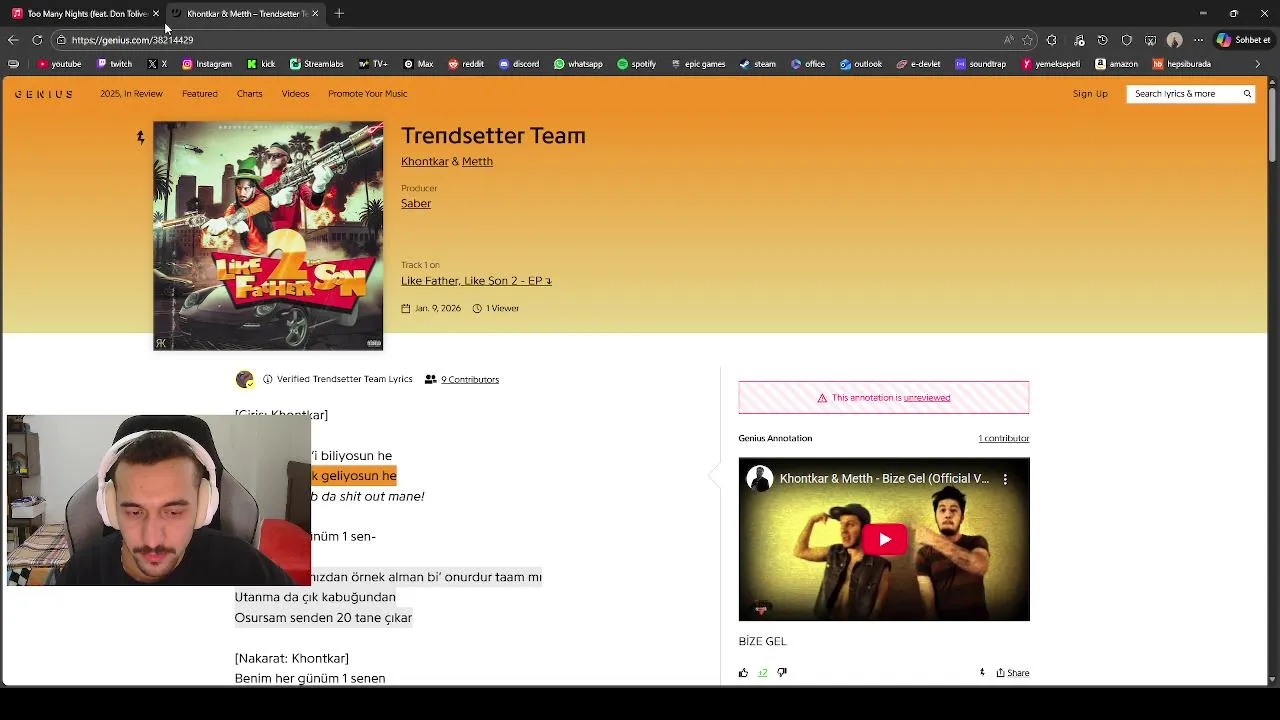1280x720 pixels.
Task: Open the Instagram bookmark
Action: 207,64
